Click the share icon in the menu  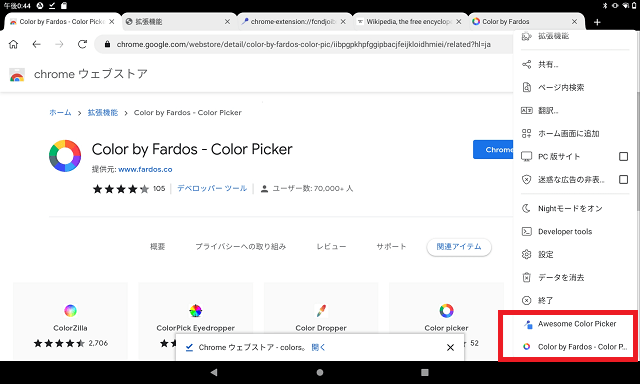(x=527, y=64)
